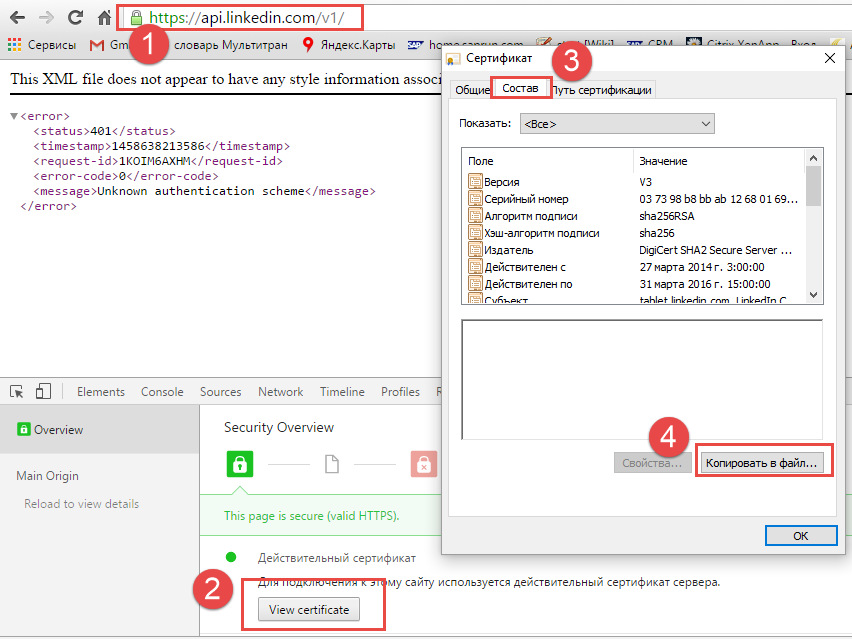Click the icon beside the Версия row
This screenshot has height=639, width=852.
point(475,181)
